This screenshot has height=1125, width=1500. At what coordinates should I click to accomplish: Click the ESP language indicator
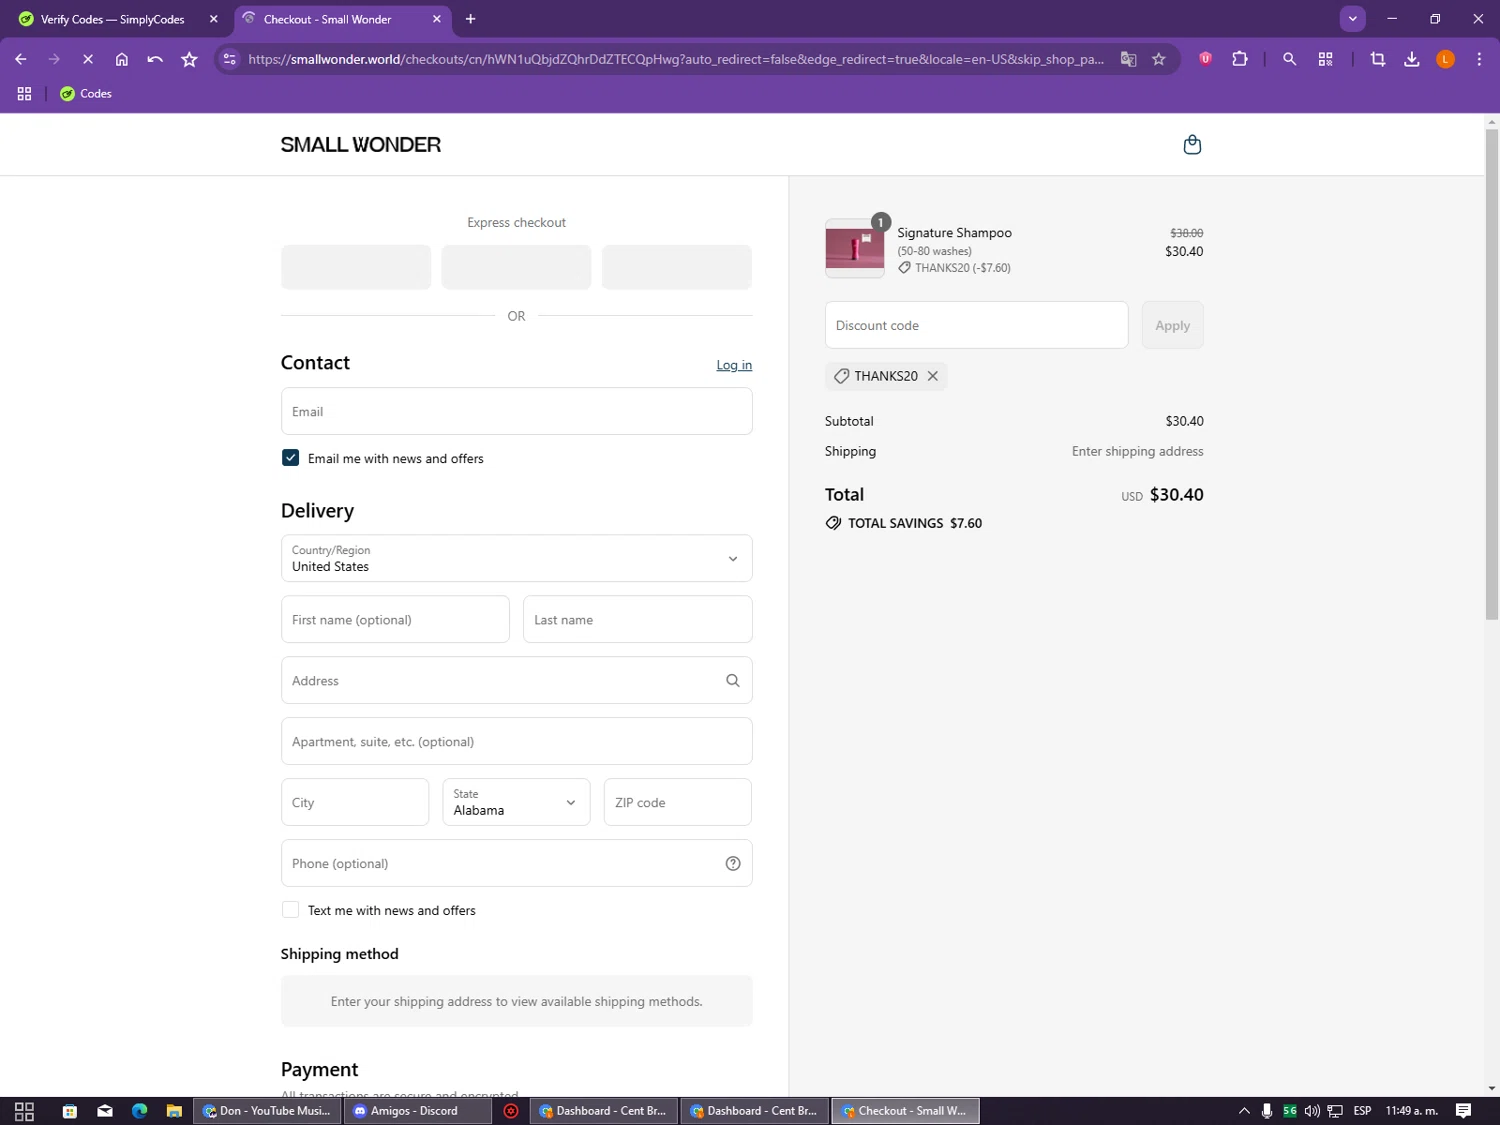[1362, 1111]
